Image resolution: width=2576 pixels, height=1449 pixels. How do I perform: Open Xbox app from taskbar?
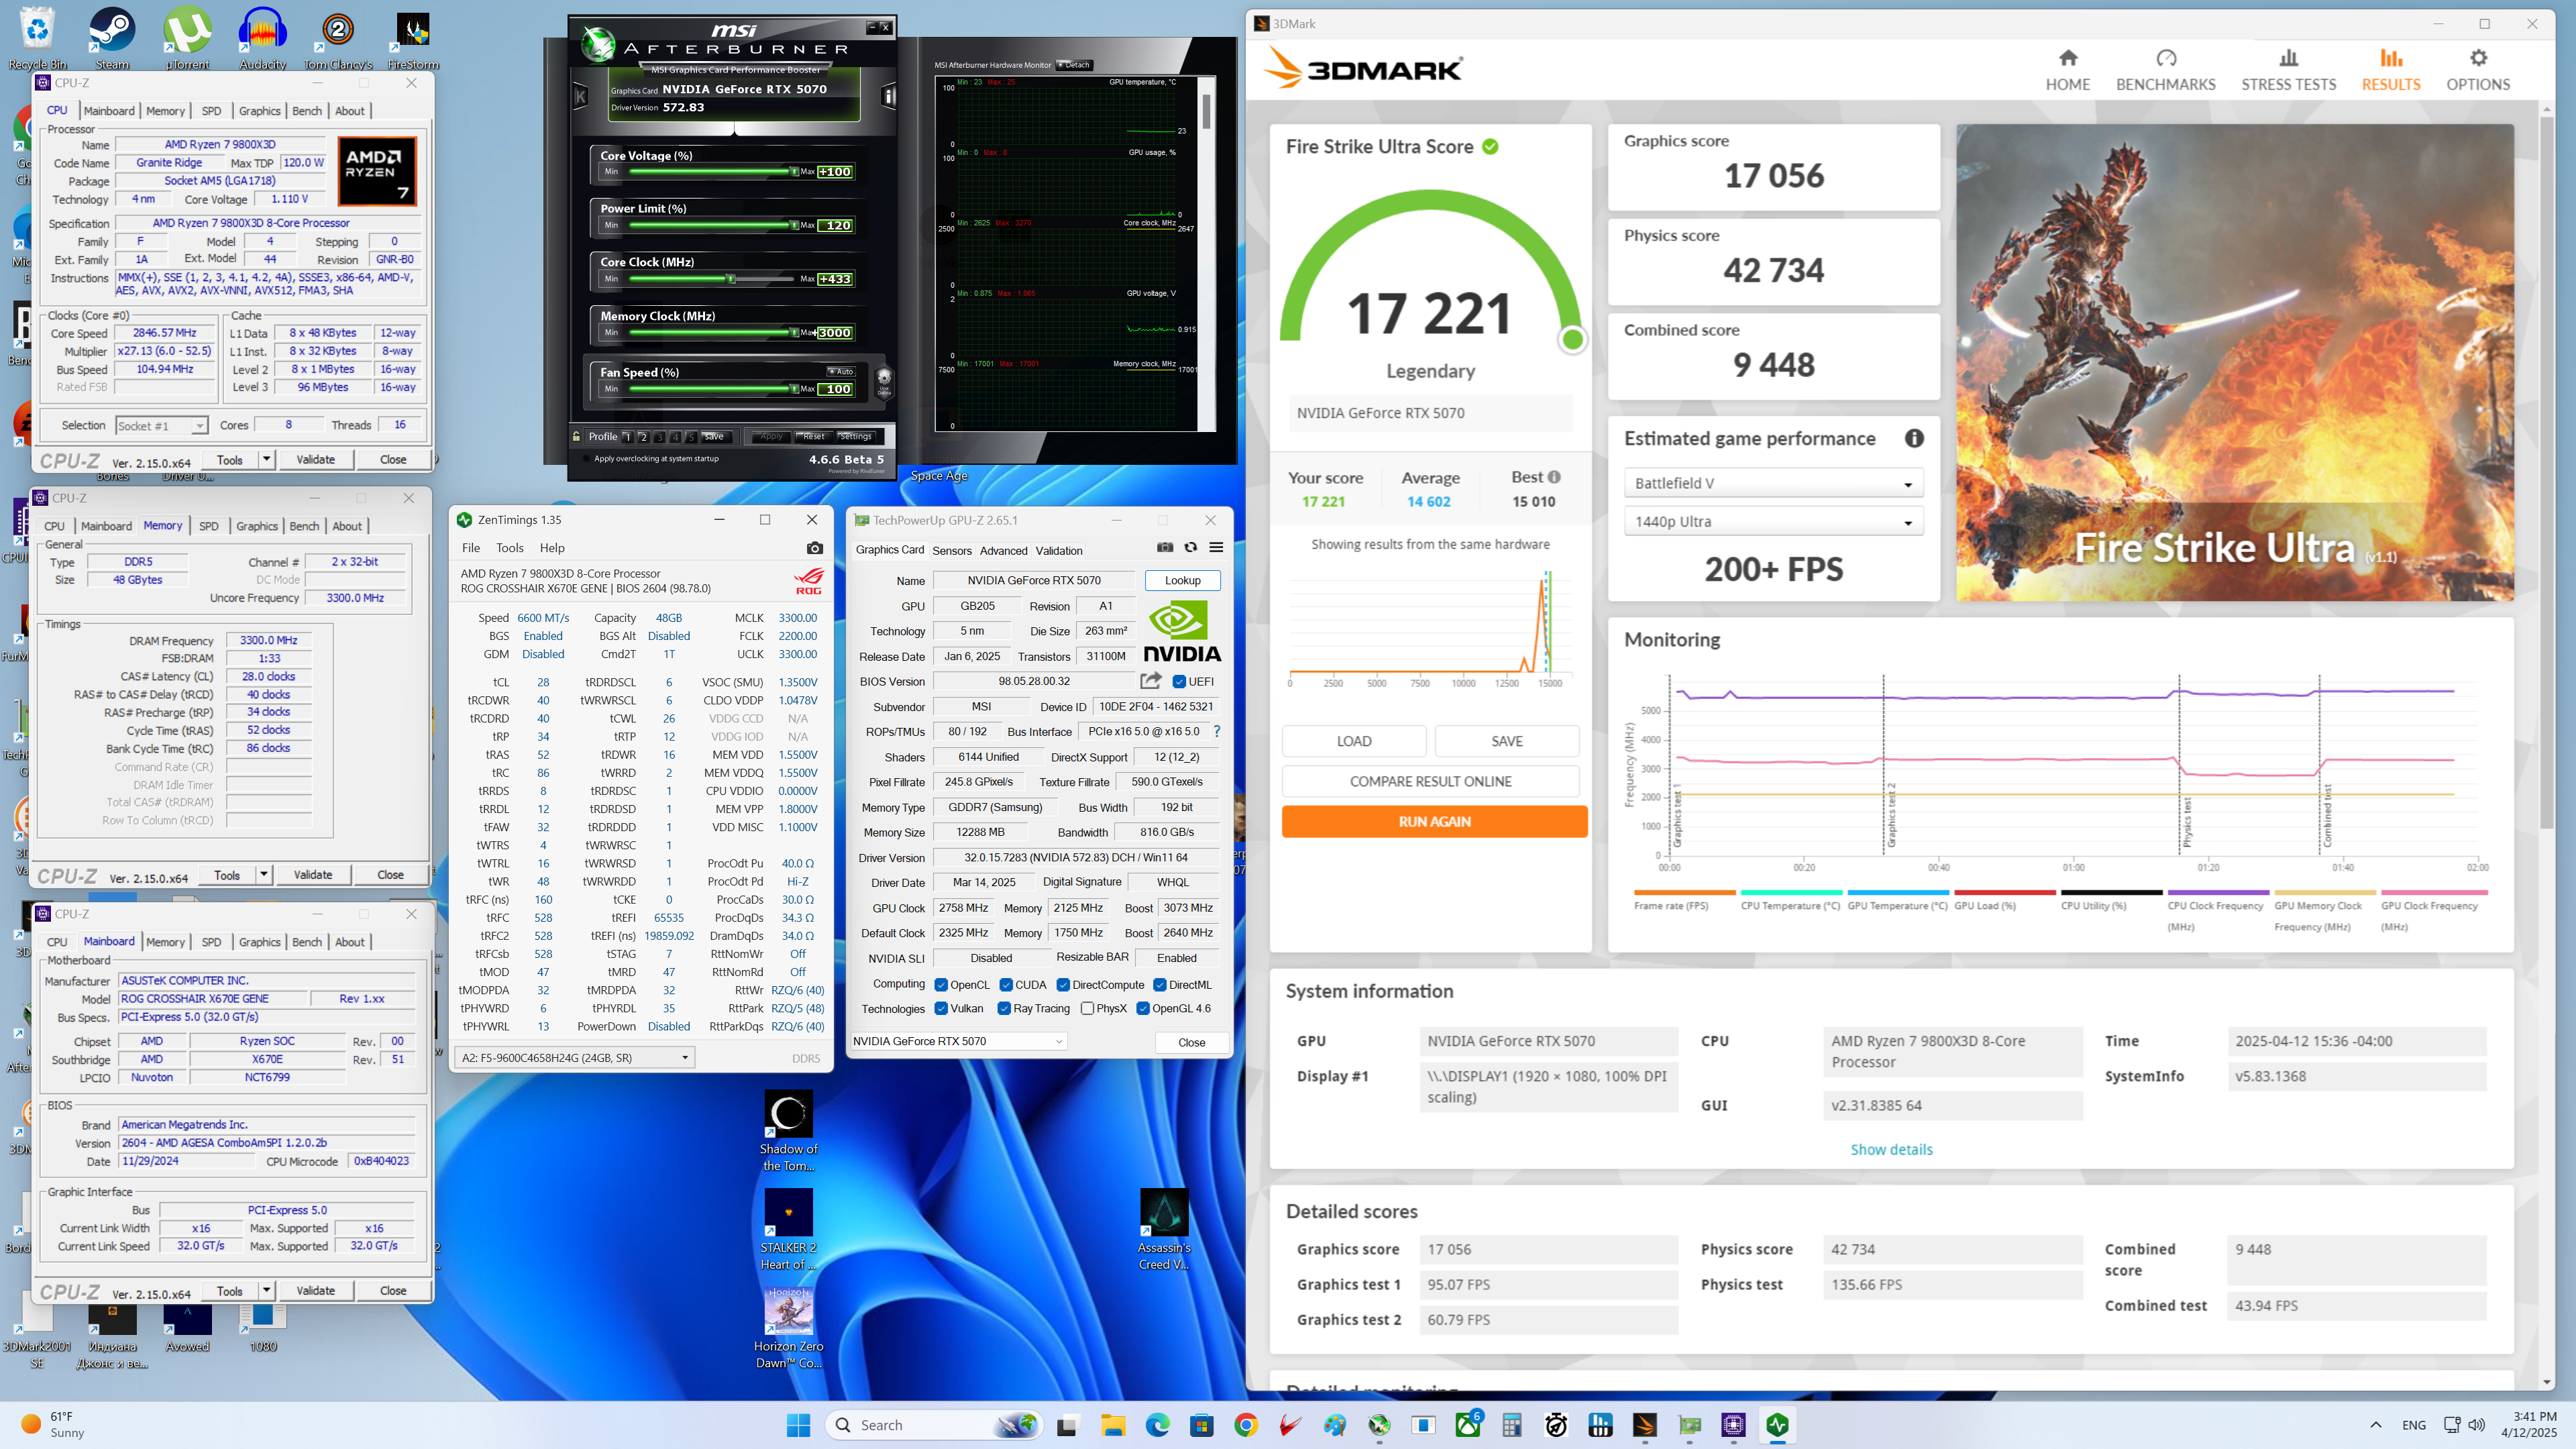tap(1467, 1425)
